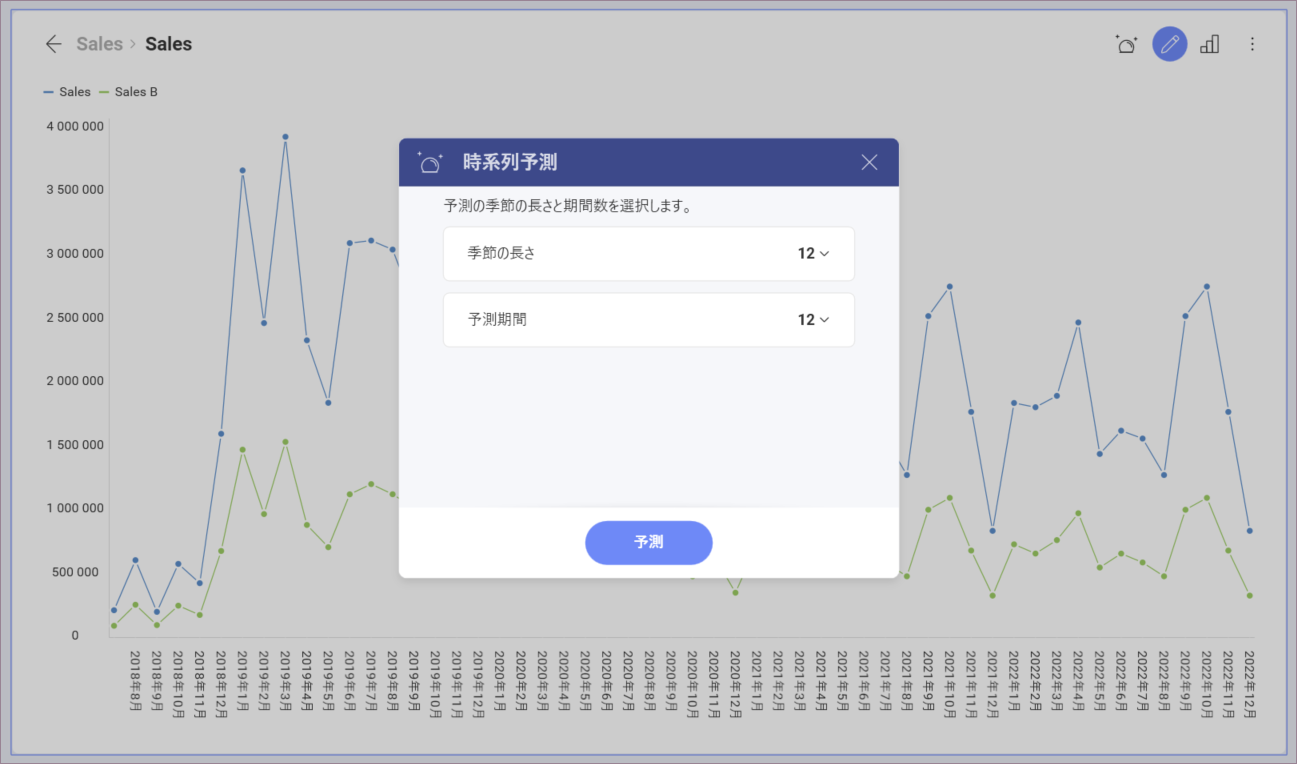Click the 1 500 000 axis label
Screen dimensions: 1297x764
[75, 445]
